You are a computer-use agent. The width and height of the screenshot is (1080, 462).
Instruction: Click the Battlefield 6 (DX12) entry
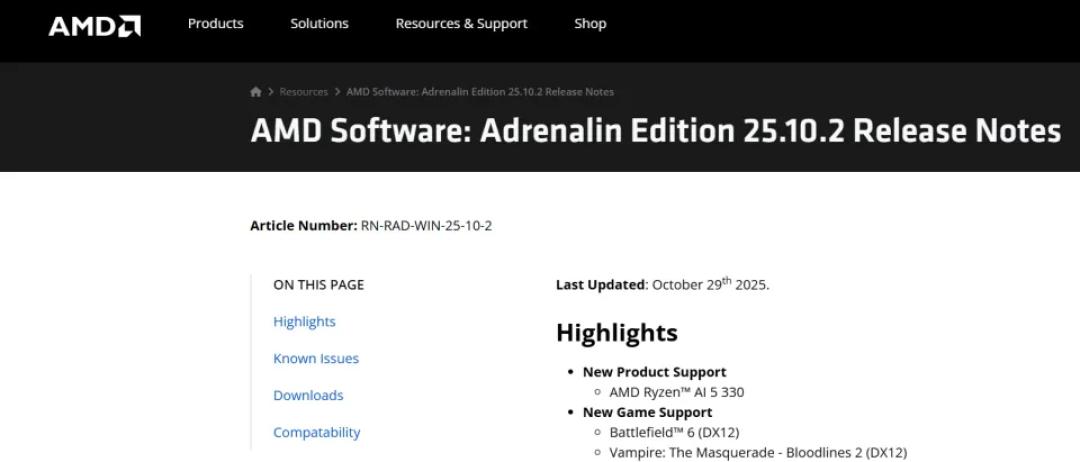click(674, 432)
